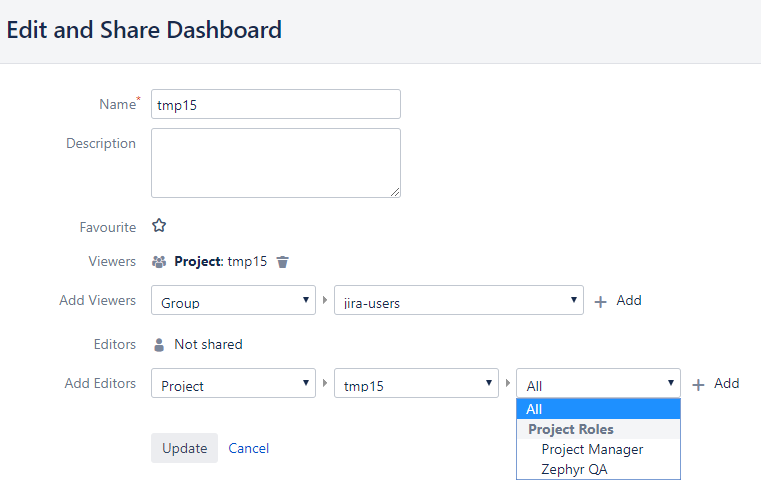This screenshot has width=761, height=485.
Task: Open the Project type dropdown in Add Editors
Action: coord(233,383)
